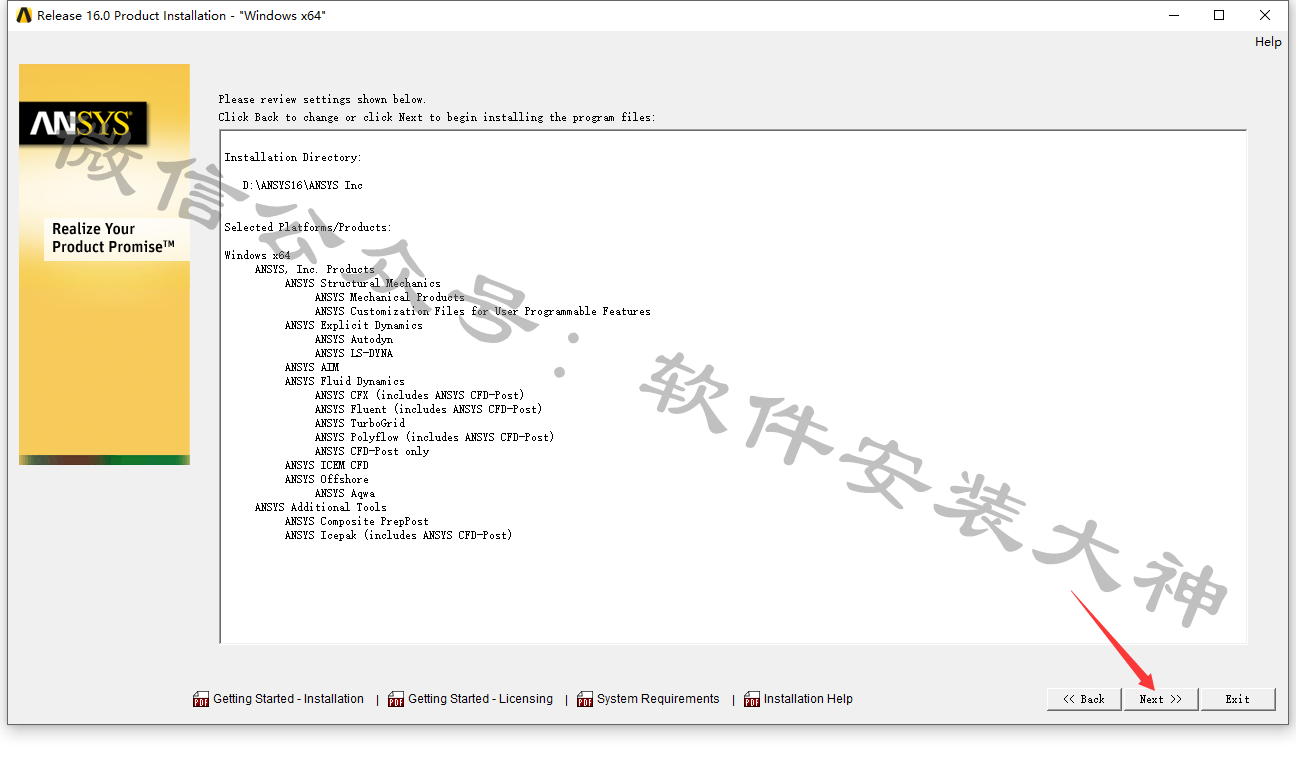The image size is (1296, 764).
Task: Click the 'ANSYS Additional Tools' line
Action: (x=320, y=508)
